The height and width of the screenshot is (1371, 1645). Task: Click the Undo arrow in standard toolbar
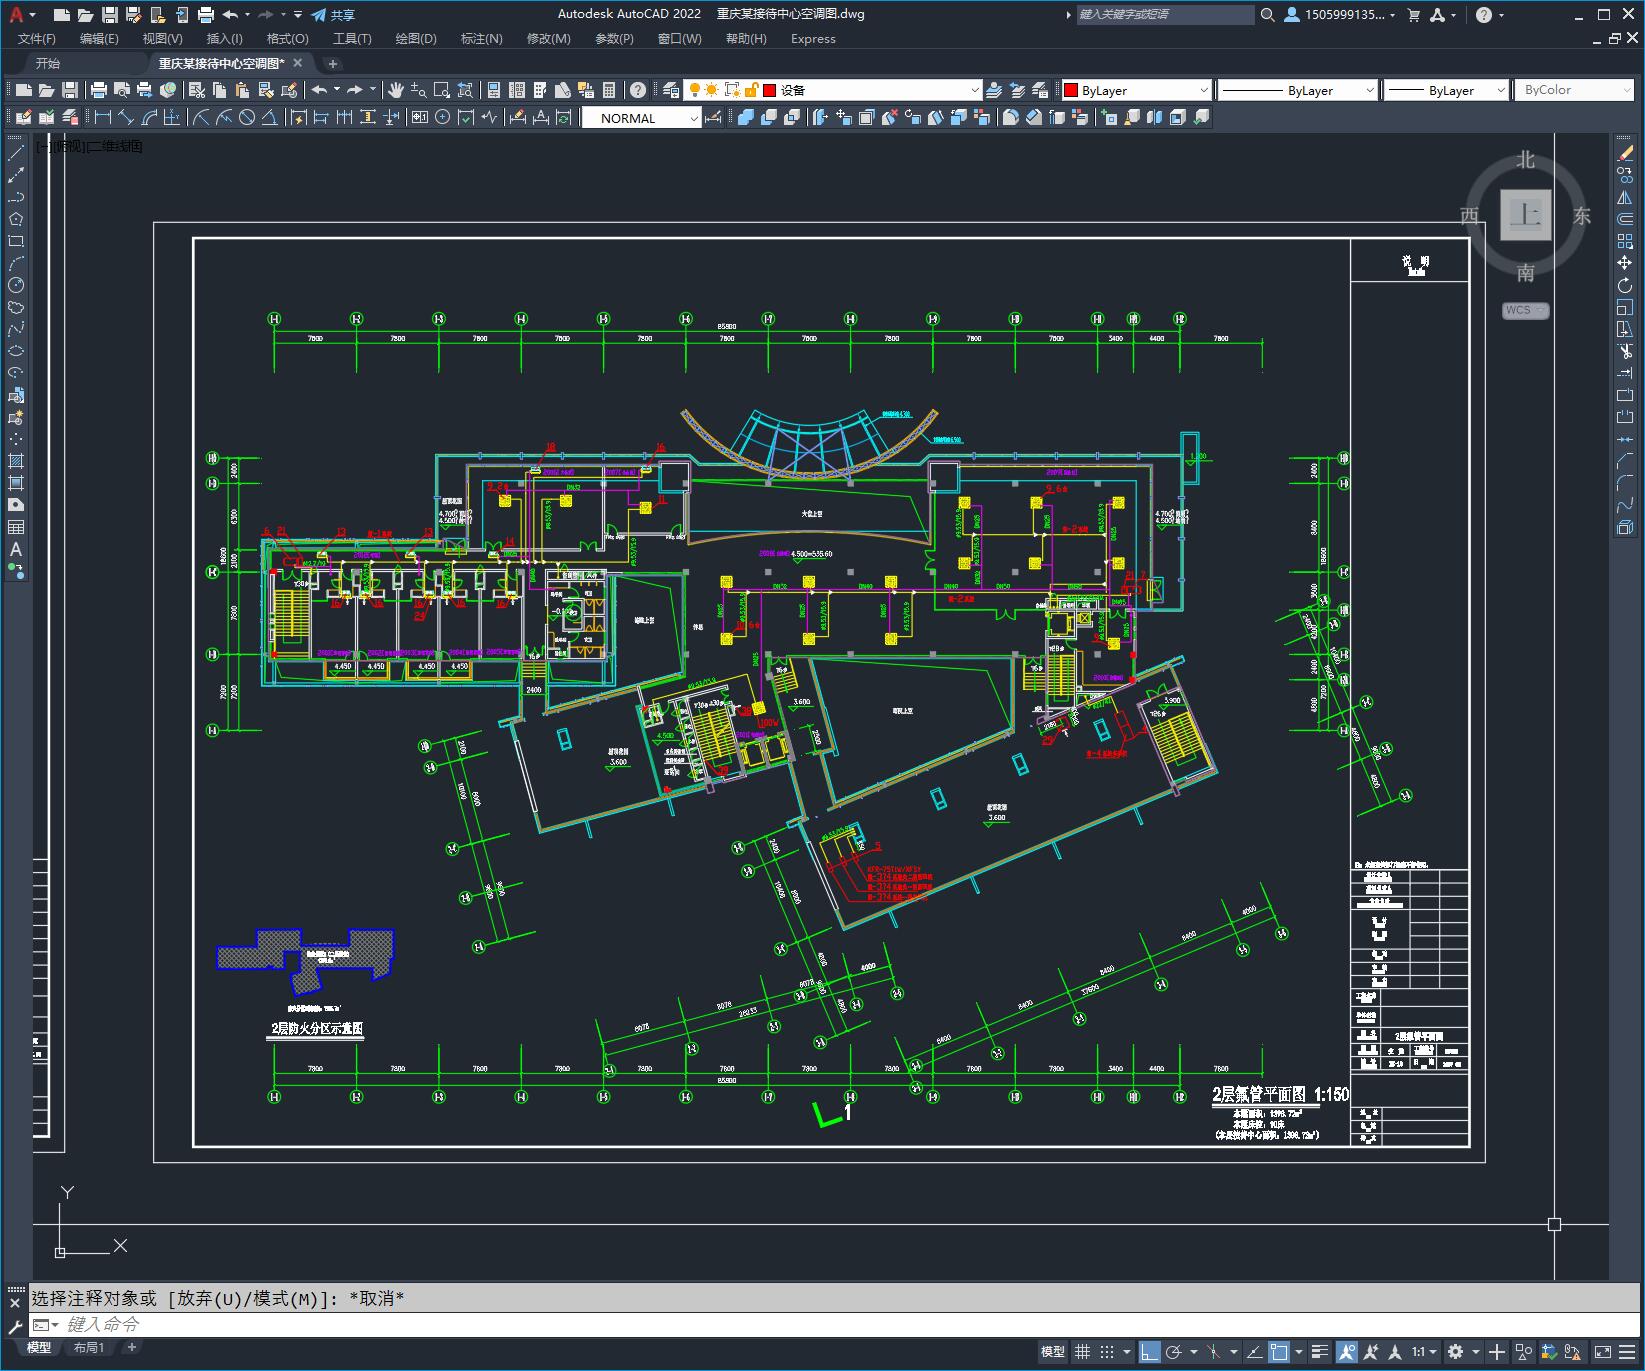pos(319,90)
